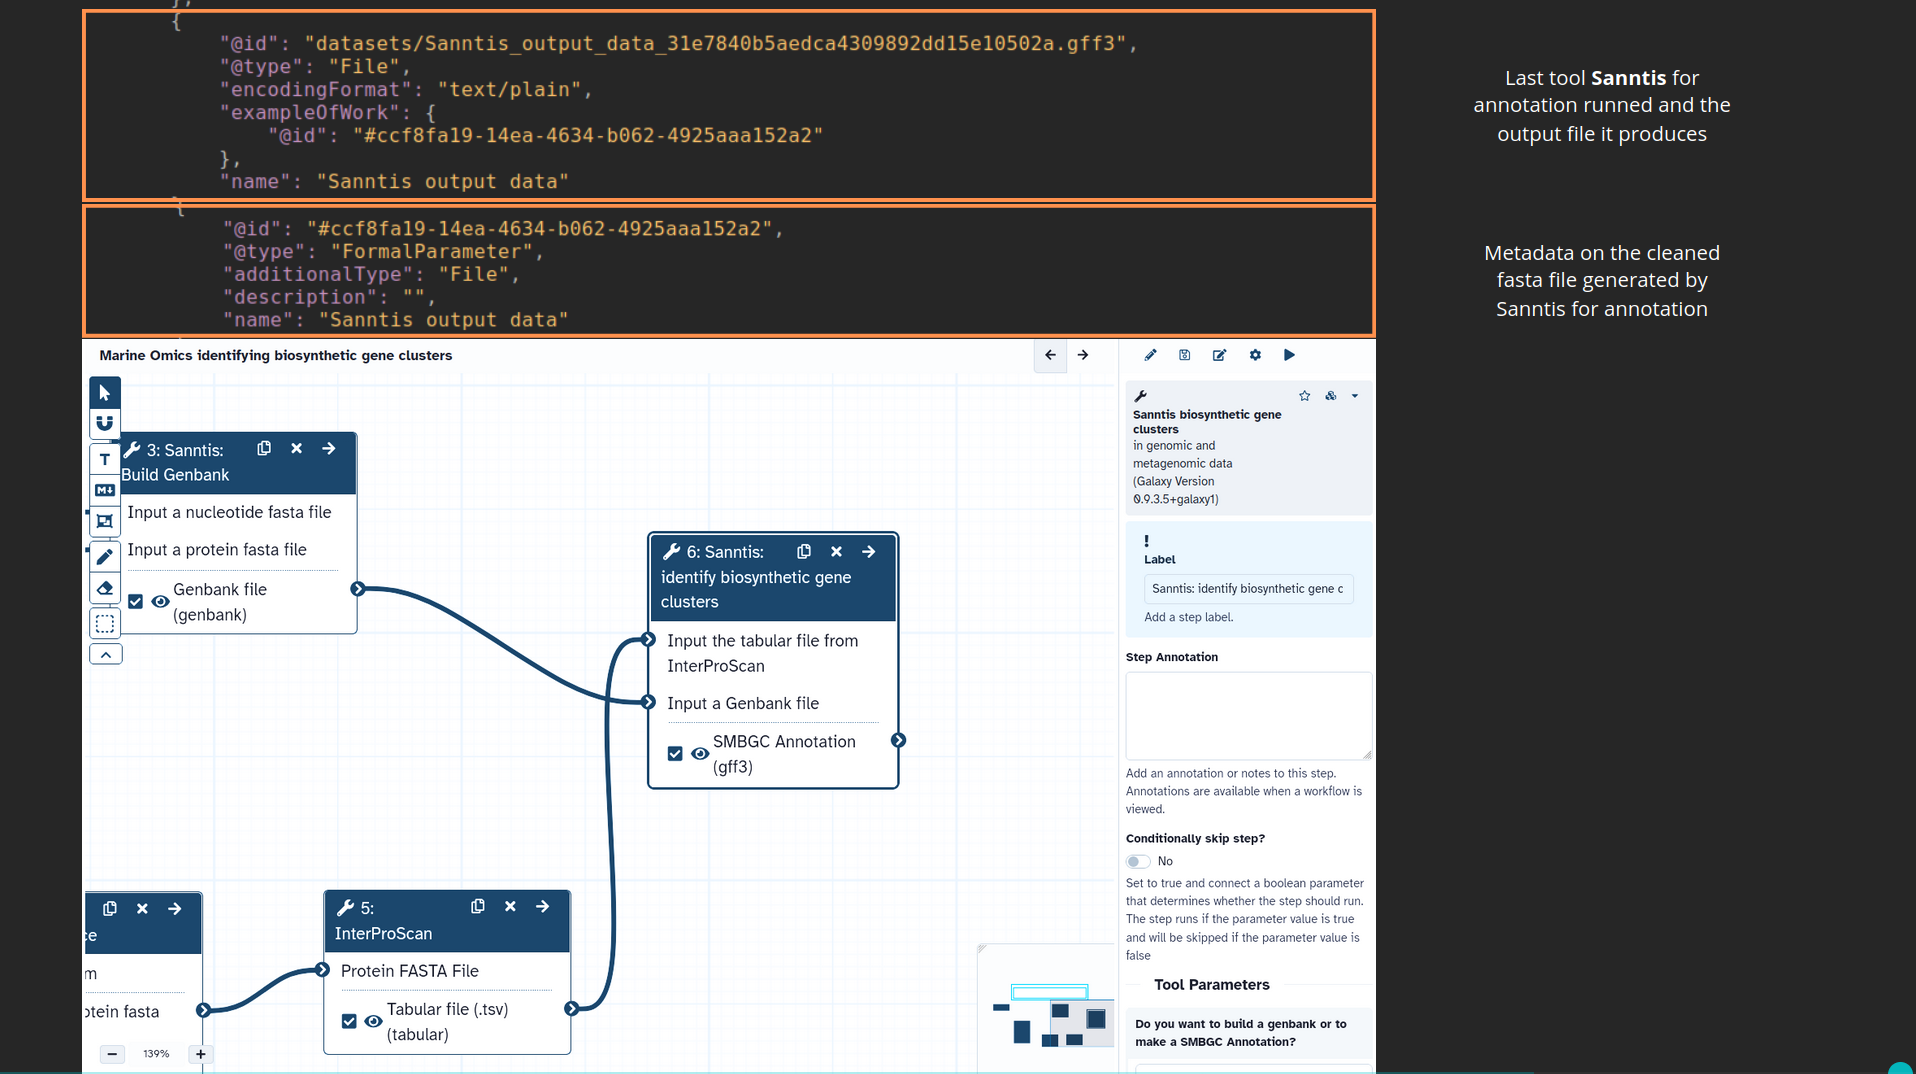
Task: Select the box selection tool
Action: pyautogui.click(x=105, y=624)
